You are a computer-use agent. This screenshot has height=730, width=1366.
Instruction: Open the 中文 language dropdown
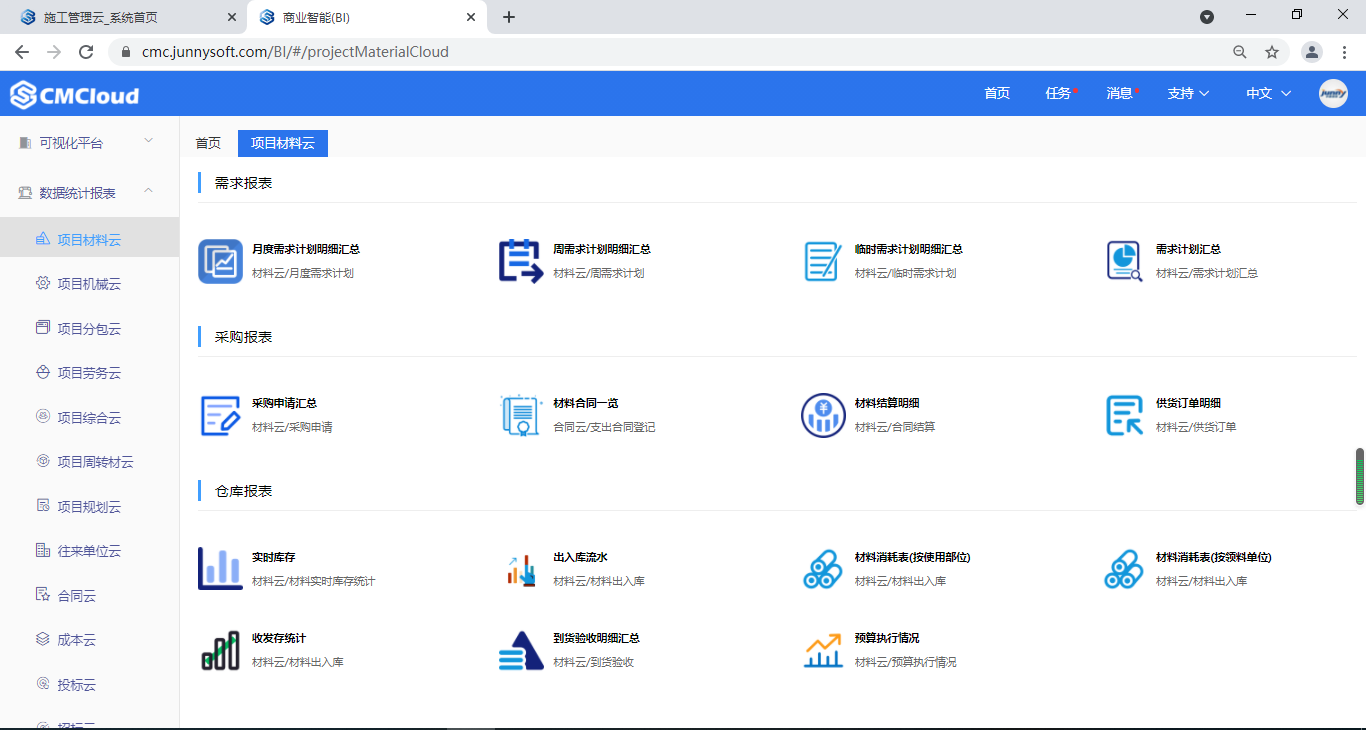click(1268, 93)
